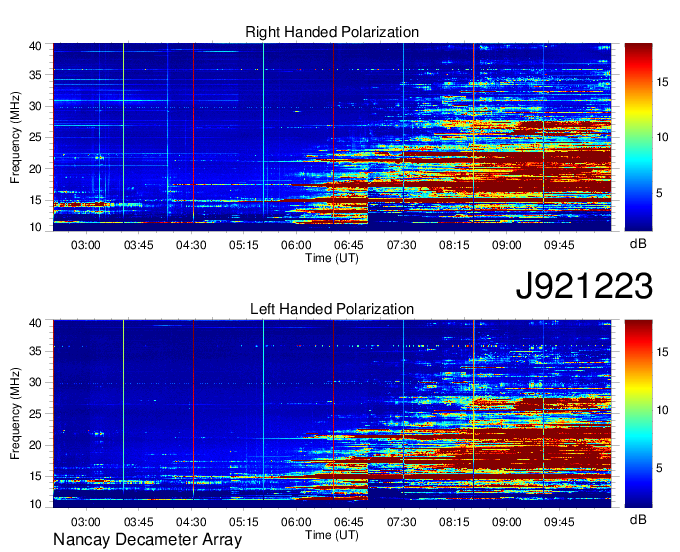Click the "03:45" tick on the Right Handed plot
Image resolution: width=680 pixels, height=552 pixels.
pos(138,245)
